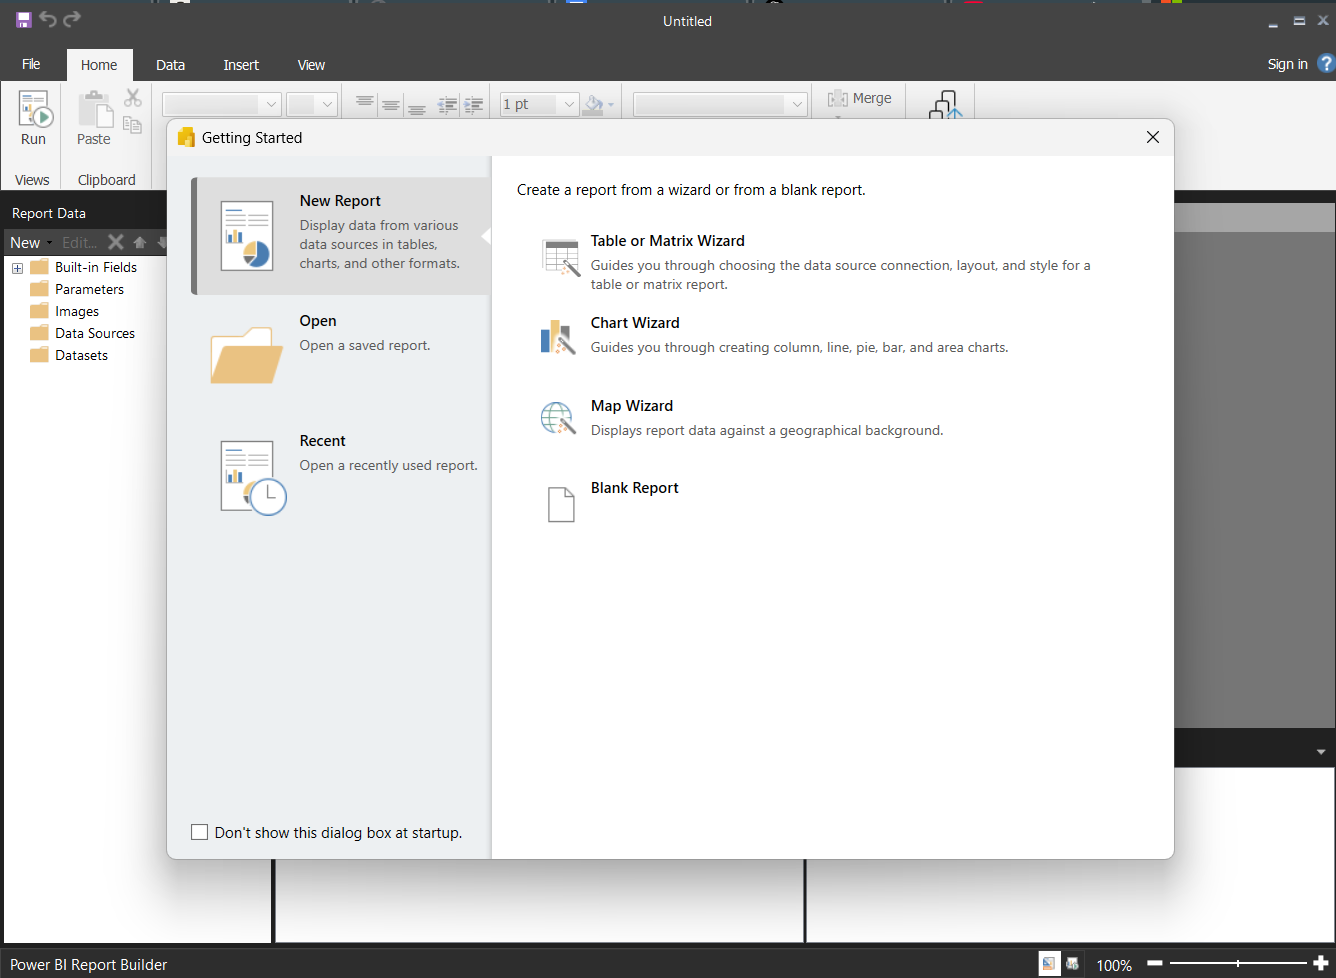Click the Map Wizard globe icon

558,418
